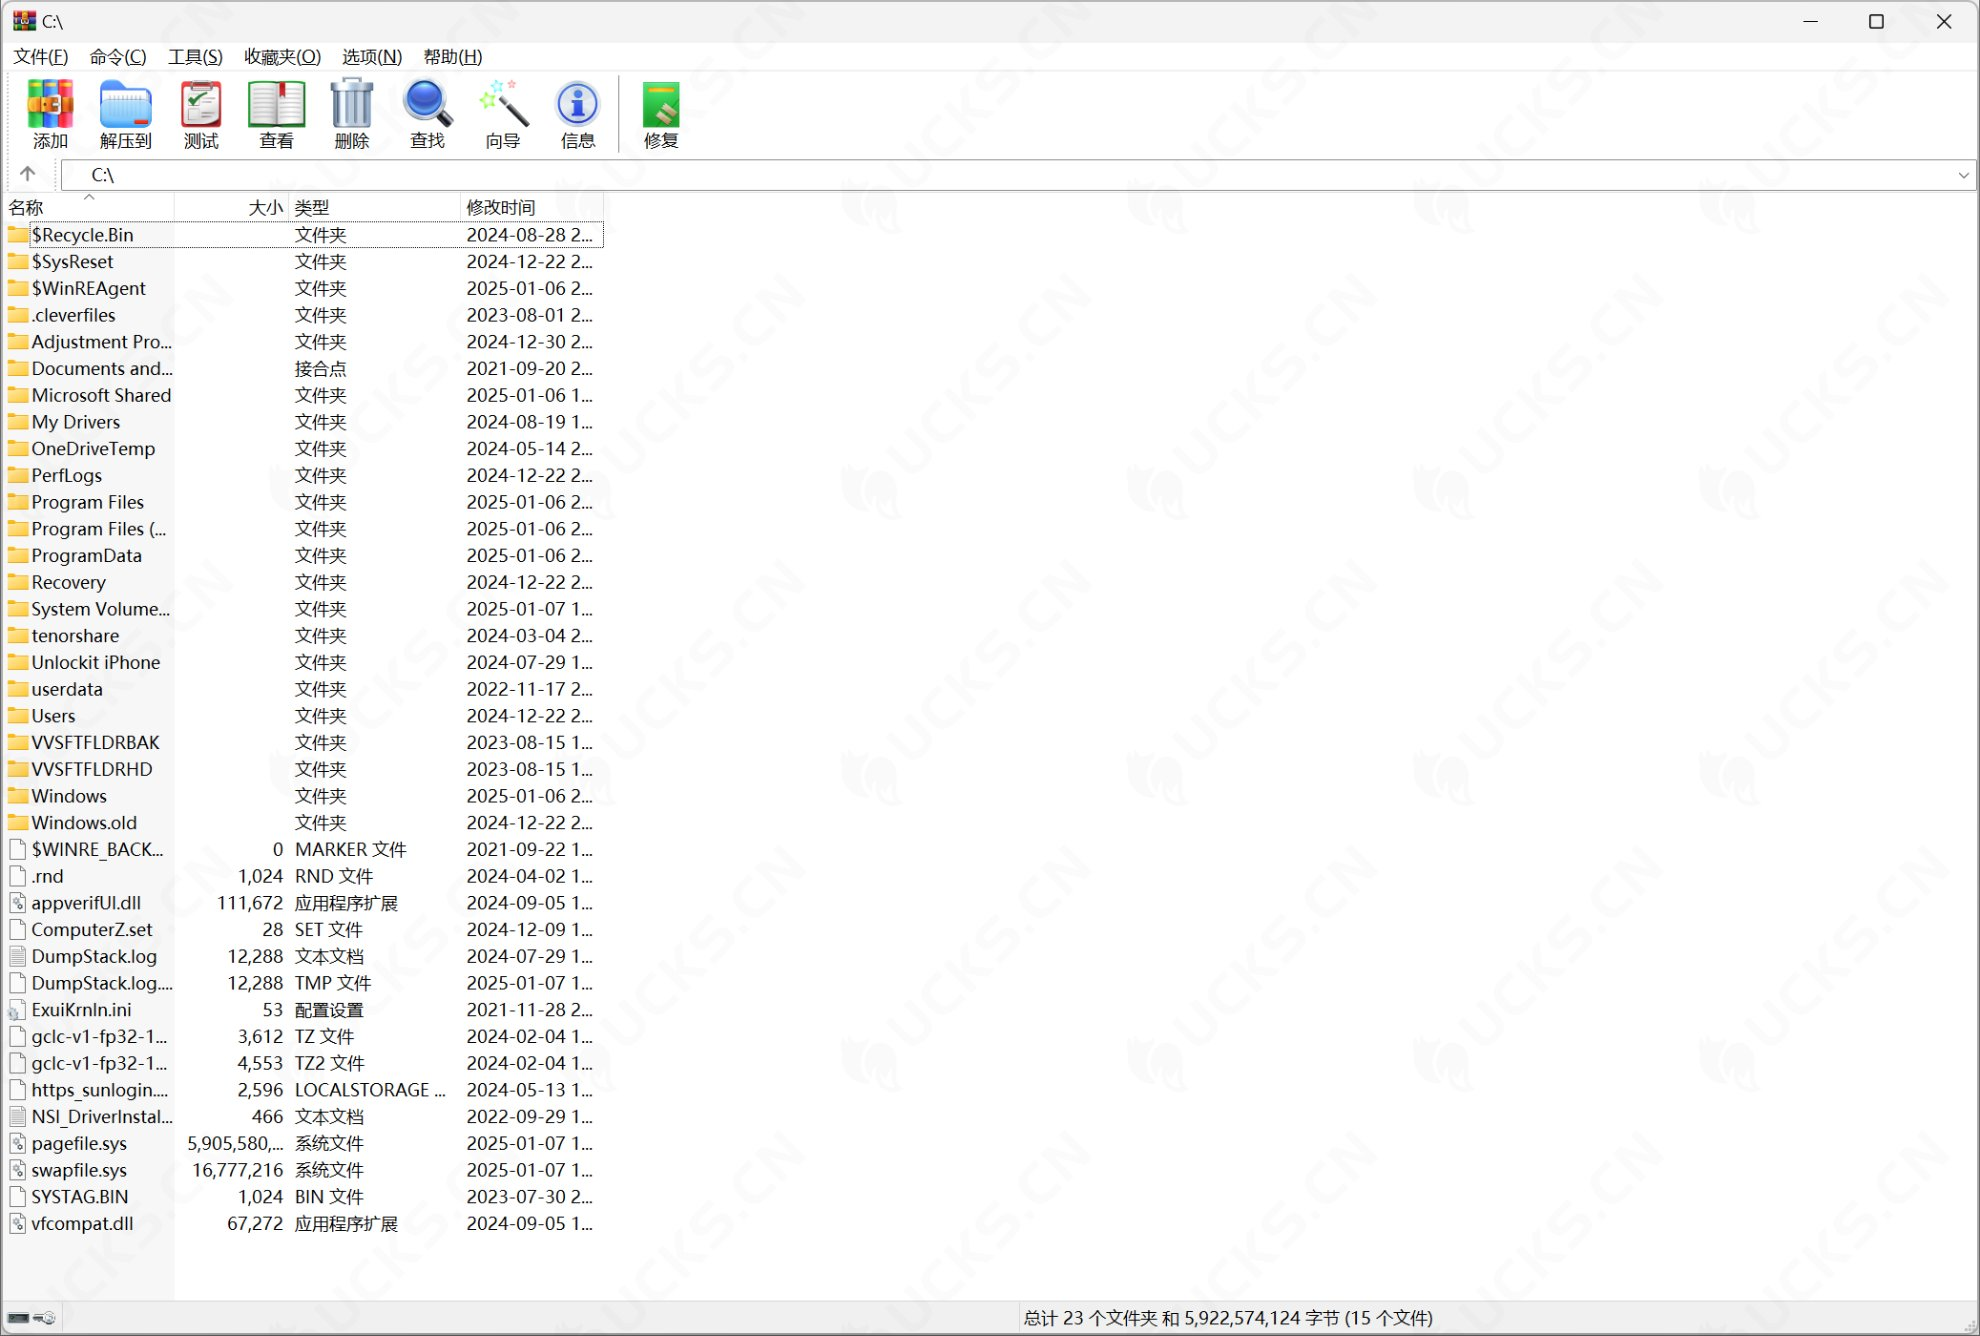Image resolution: width=1980 pixels, height=1336 pixels.
Task: Open the 查找 (Find) magnifier icon
Action: 428,114
